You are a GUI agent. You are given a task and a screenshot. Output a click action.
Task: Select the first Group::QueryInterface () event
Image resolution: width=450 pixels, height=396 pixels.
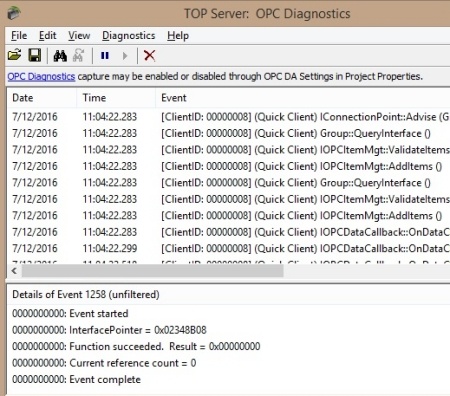228,133
